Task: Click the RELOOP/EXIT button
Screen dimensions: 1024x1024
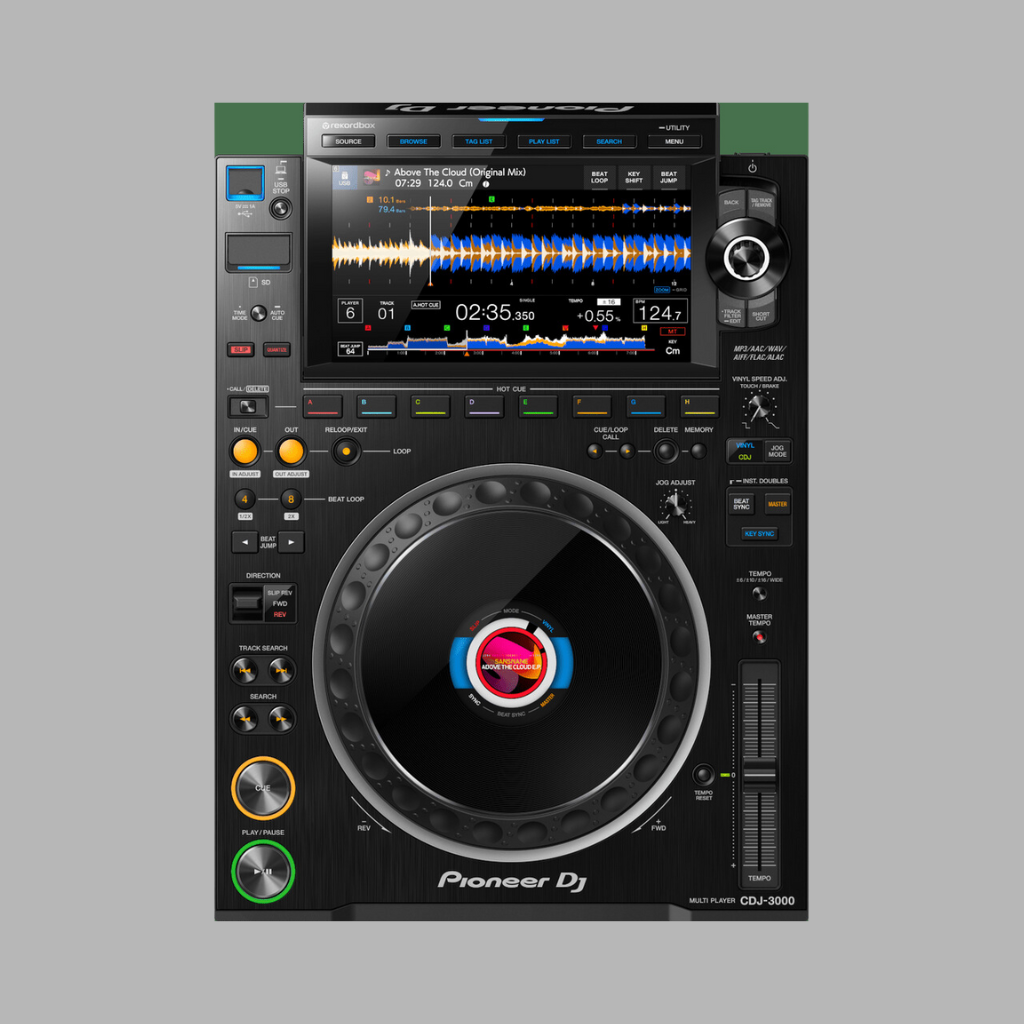Action: click(x=346, y=451)
